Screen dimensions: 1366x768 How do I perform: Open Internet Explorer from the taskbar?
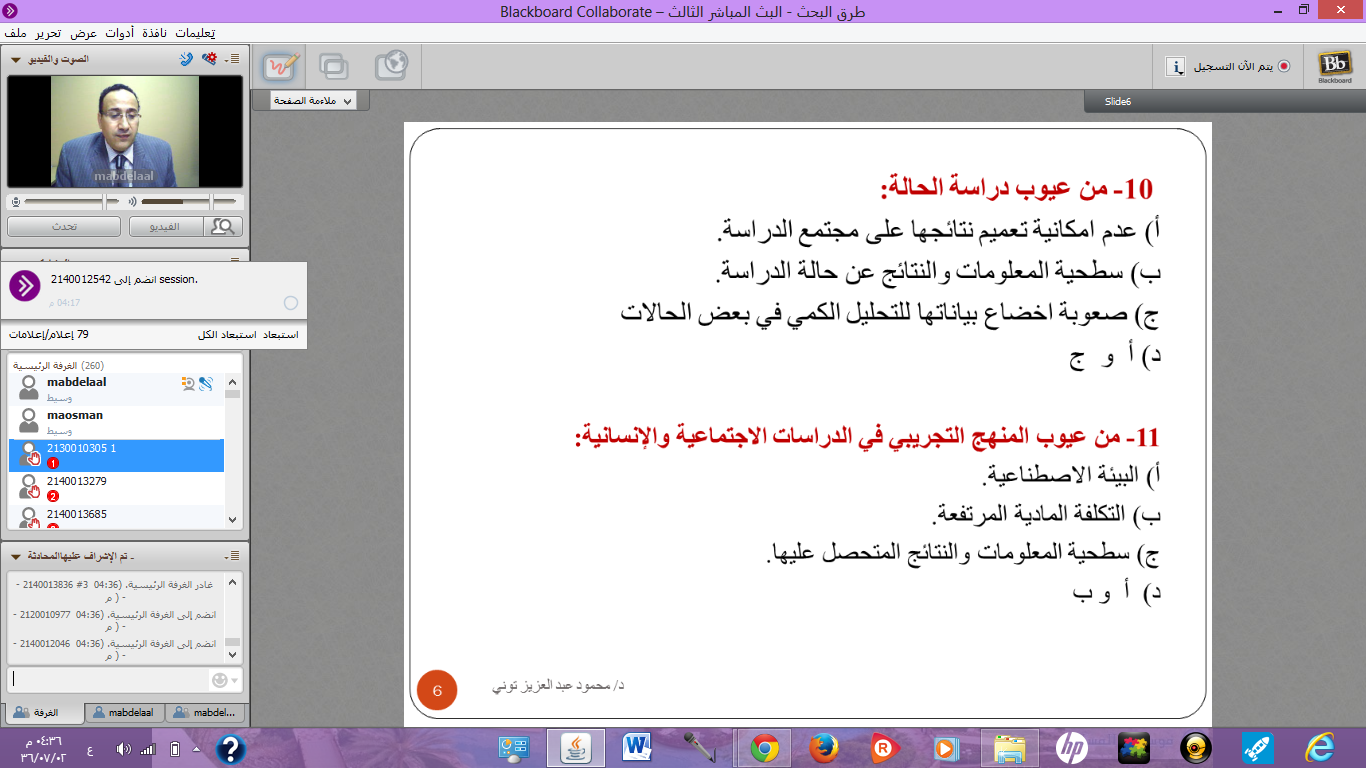point(1320,748)
